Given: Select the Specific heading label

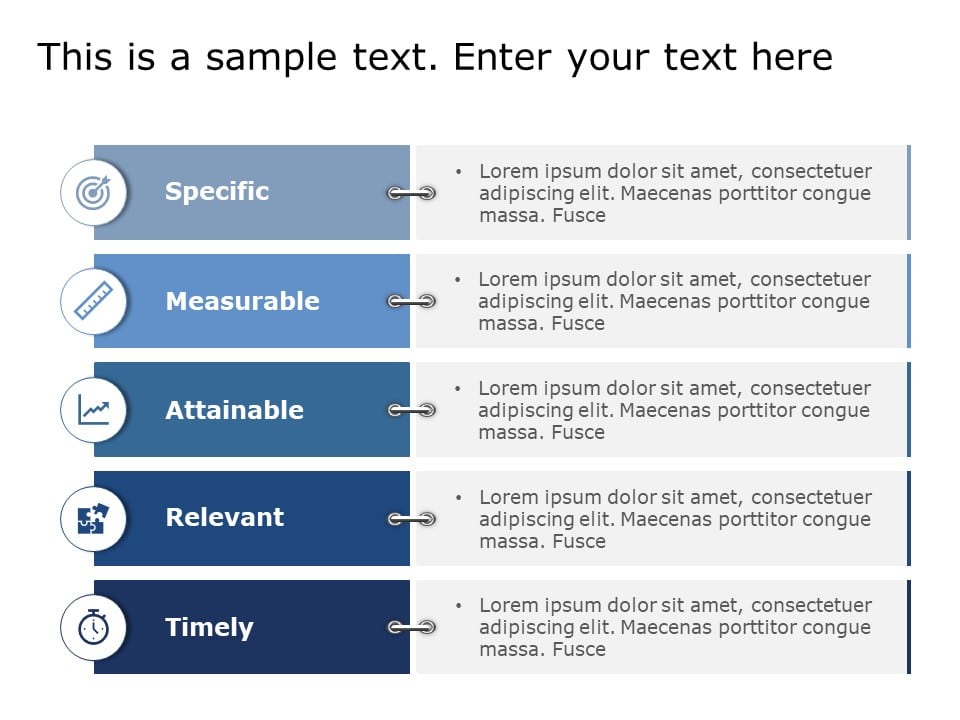Looking at the screenshot, I should click(217, 192).
